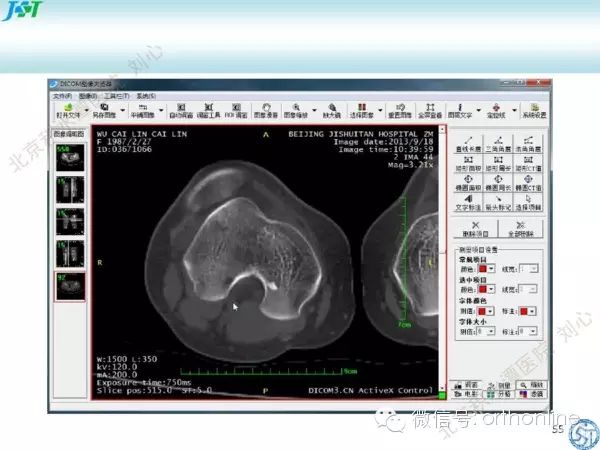Image resolution: width=600 pixels, height=450 pixels.
Task: Select the highlighted fifth series thumbnail
Action: (70, 287)
